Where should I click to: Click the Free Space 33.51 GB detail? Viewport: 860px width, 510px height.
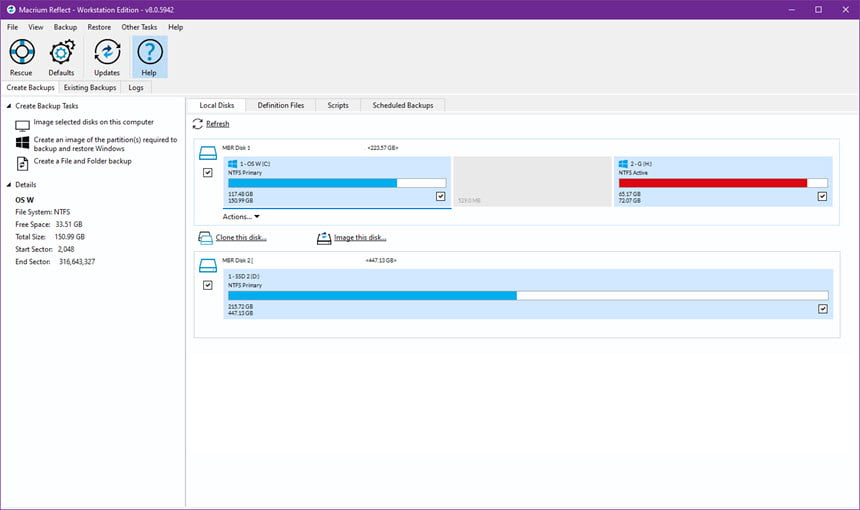(x=49, y=224)
